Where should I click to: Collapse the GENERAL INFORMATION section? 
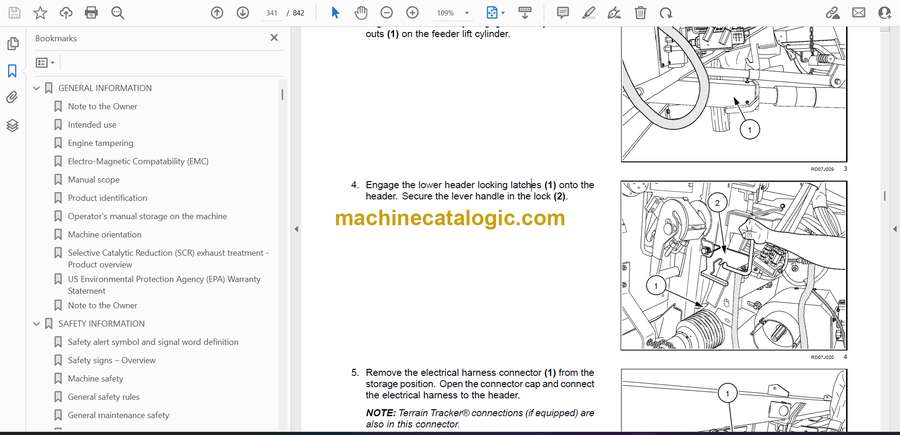tap(37, 88)
